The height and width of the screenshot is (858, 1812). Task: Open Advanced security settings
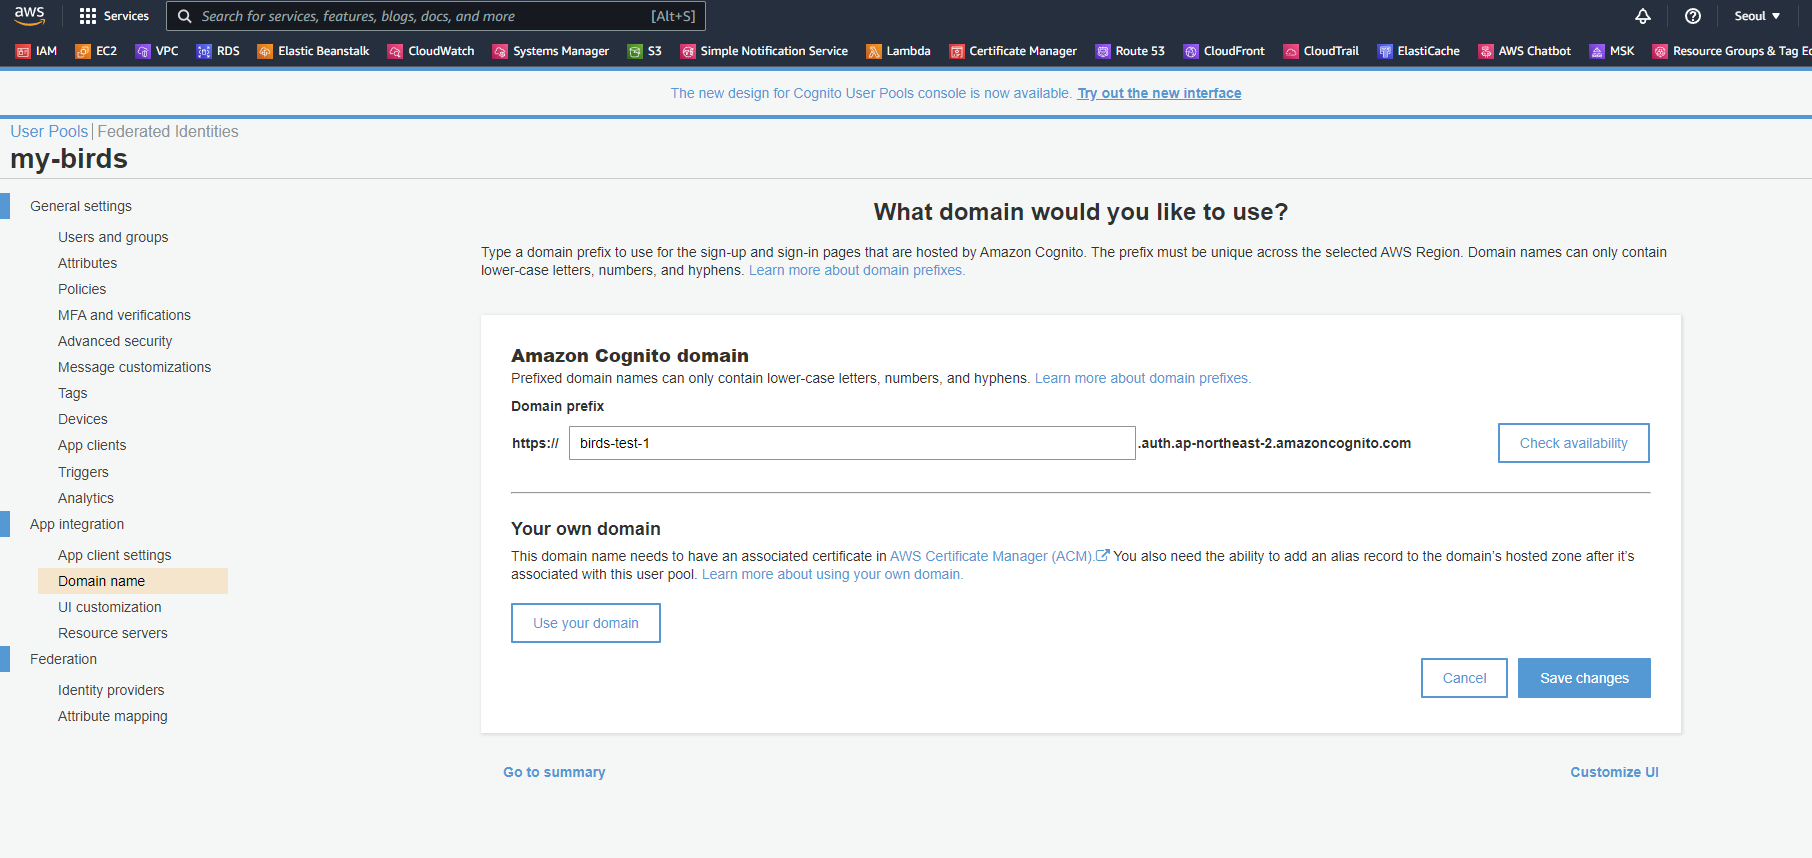coord(115,341)
